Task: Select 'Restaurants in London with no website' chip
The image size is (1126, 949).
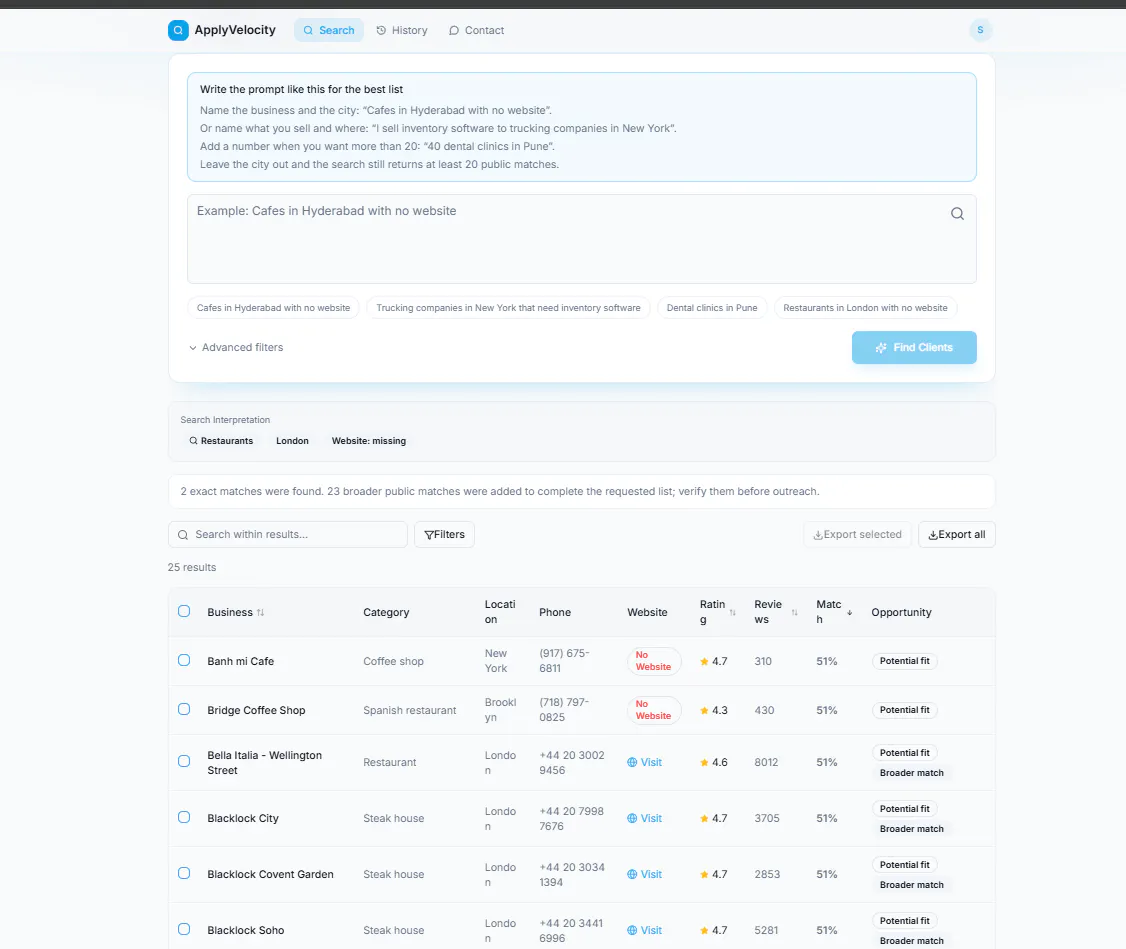Action: coord(865,308)
